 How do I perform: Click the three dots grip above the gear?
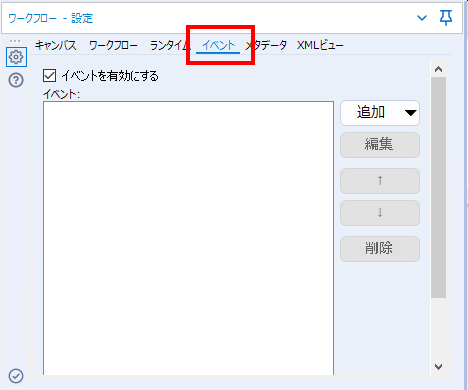tap(15, 41)
